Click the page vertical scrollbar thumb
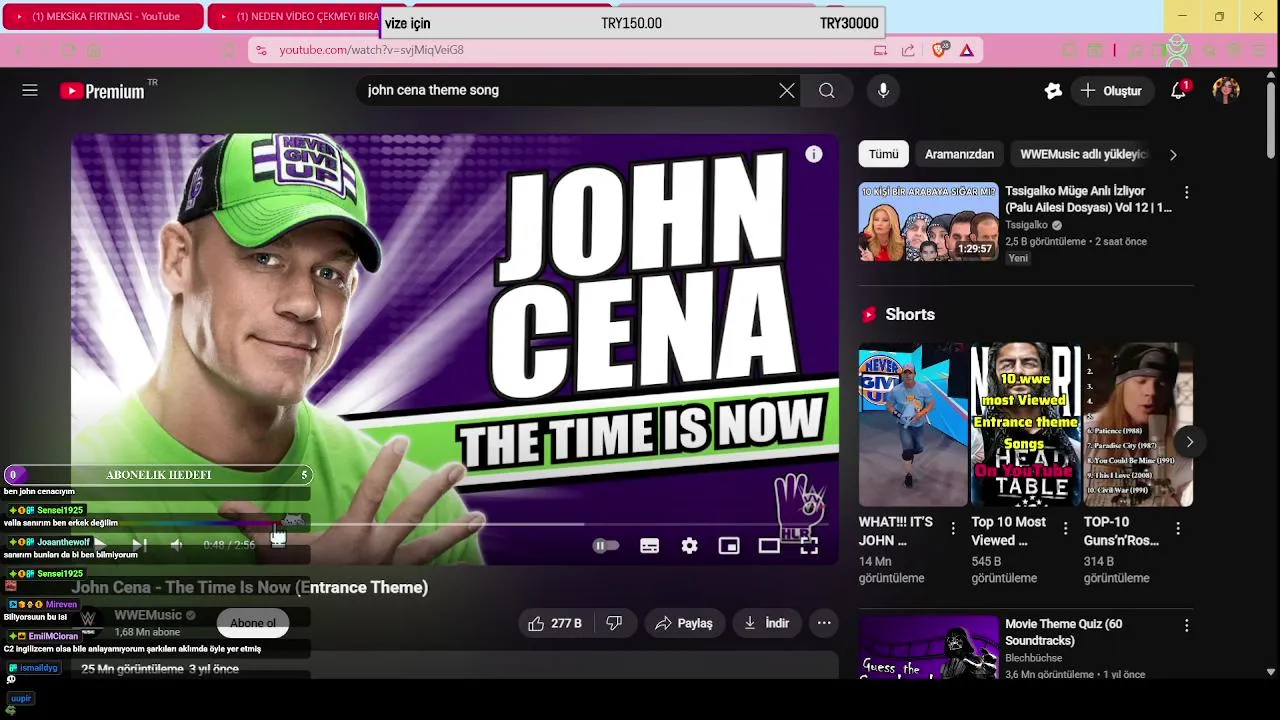Viewport: 1280px width, 720px height. pos(1271,118)
